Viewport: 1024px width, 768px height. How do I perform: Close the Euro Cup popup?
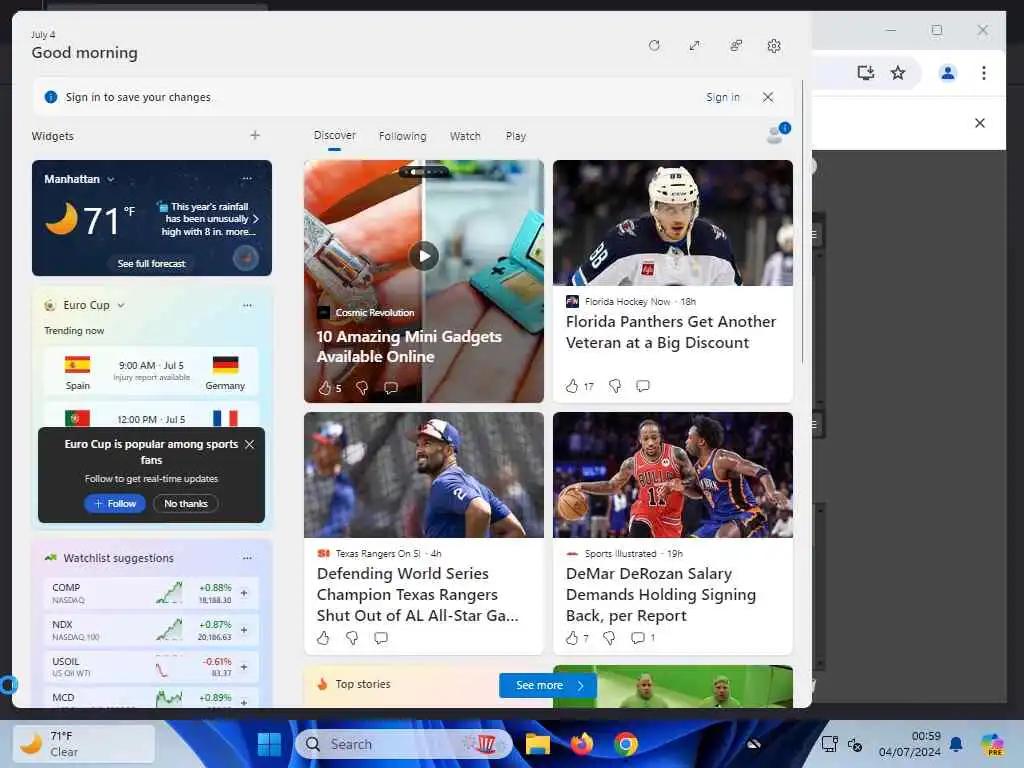249,444
